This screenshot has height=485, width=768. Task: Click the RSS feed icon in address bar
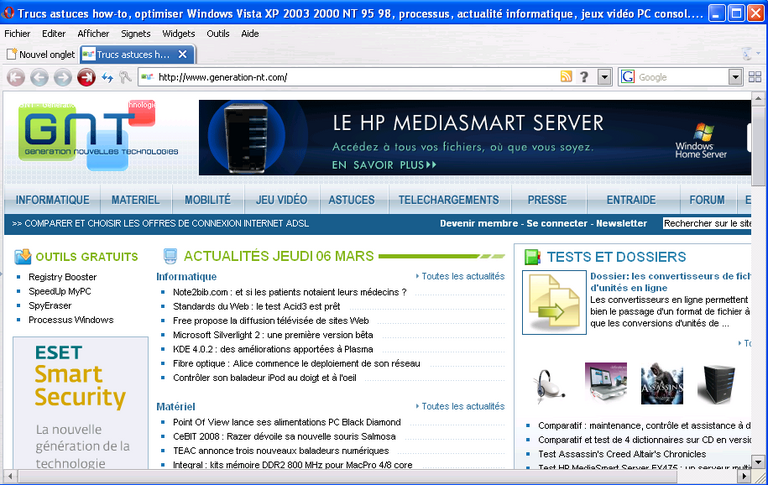click(566, 77)
